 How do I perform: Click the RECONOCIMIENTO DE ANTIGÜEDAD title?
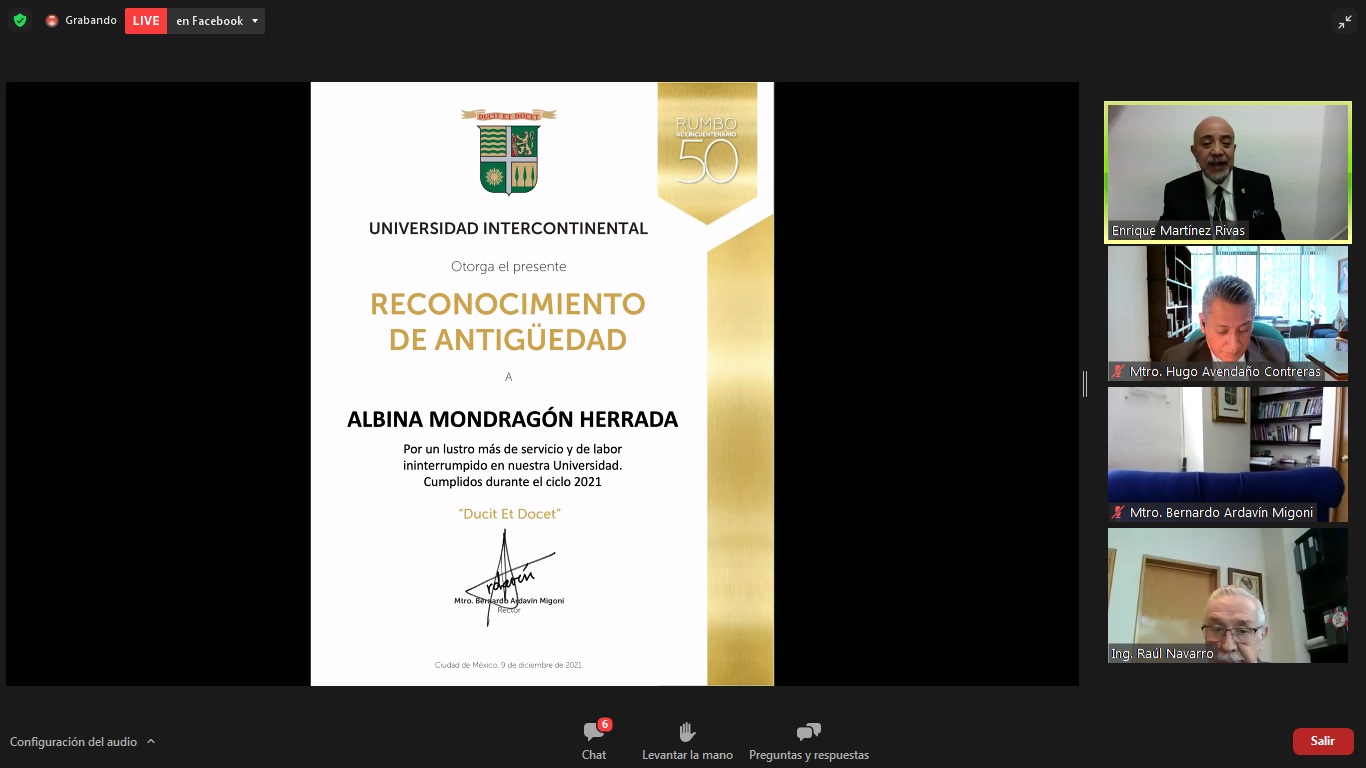pyautogui.click(x=508, y=321)
